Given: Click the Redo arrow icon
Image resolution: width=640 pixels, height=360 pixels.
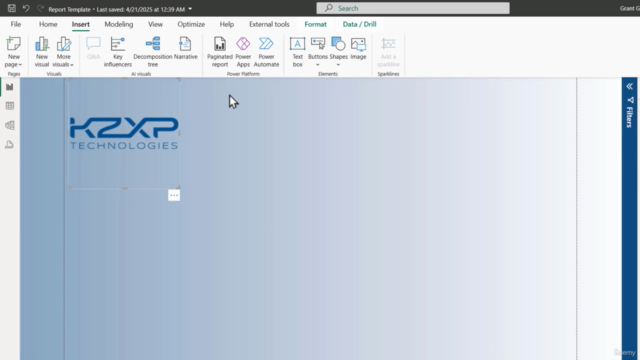Looking at the screenshot, I should pyautogui.click(x=40, y=8).
